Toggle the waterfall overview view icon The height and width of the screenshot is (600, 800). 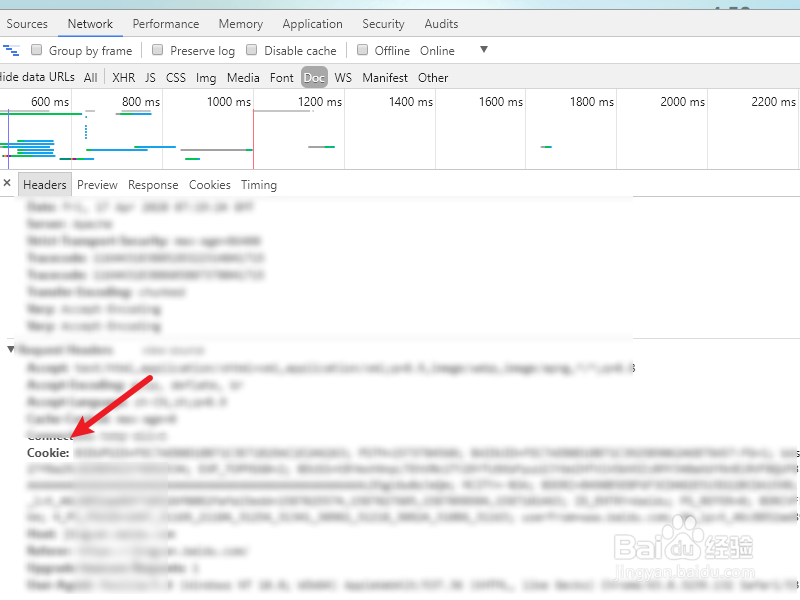pyautogui.click(x=11, y=50)
